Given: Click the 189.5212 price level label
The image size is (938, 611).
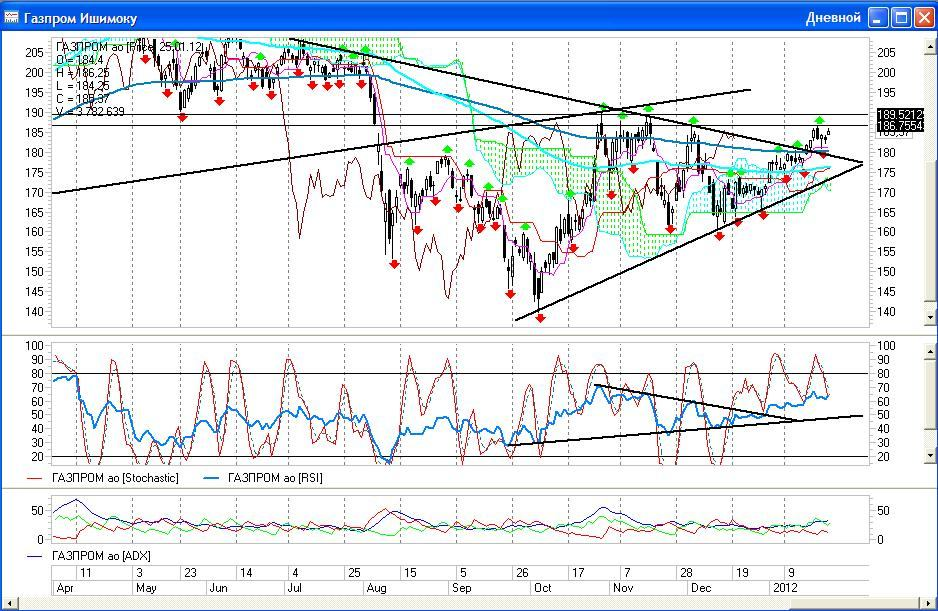Looking at the screenshot, I should [x=900, y=114].
